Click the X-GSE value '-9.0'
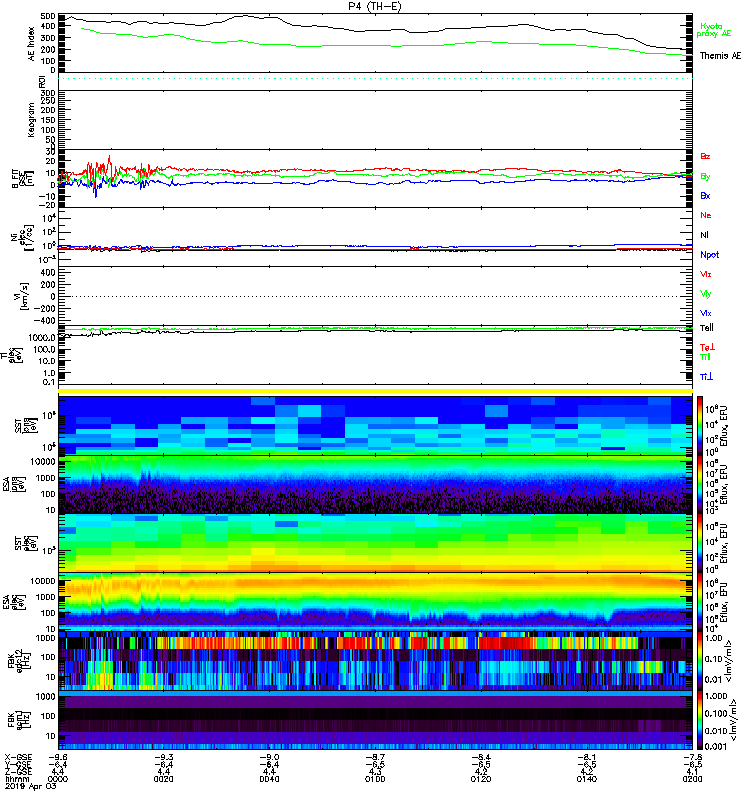This screenshot has width=750, height=800. tap(269, 757)
